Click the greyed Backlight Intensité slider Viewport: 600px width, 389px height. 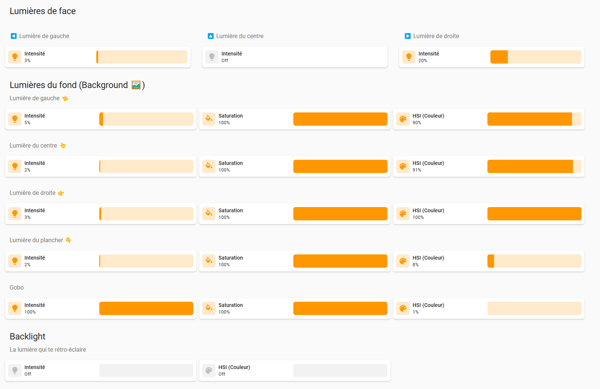click(x=146, y=370)
